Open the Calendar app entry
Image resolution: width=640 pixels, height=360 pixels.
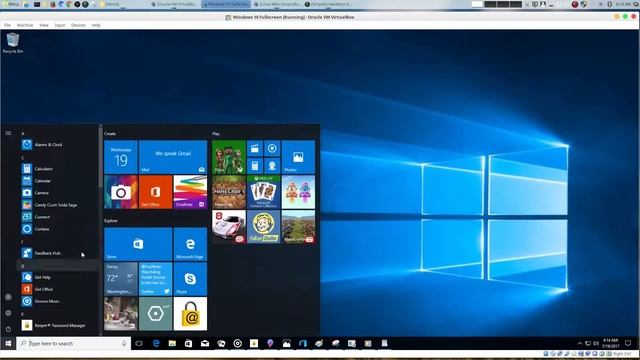57,180
